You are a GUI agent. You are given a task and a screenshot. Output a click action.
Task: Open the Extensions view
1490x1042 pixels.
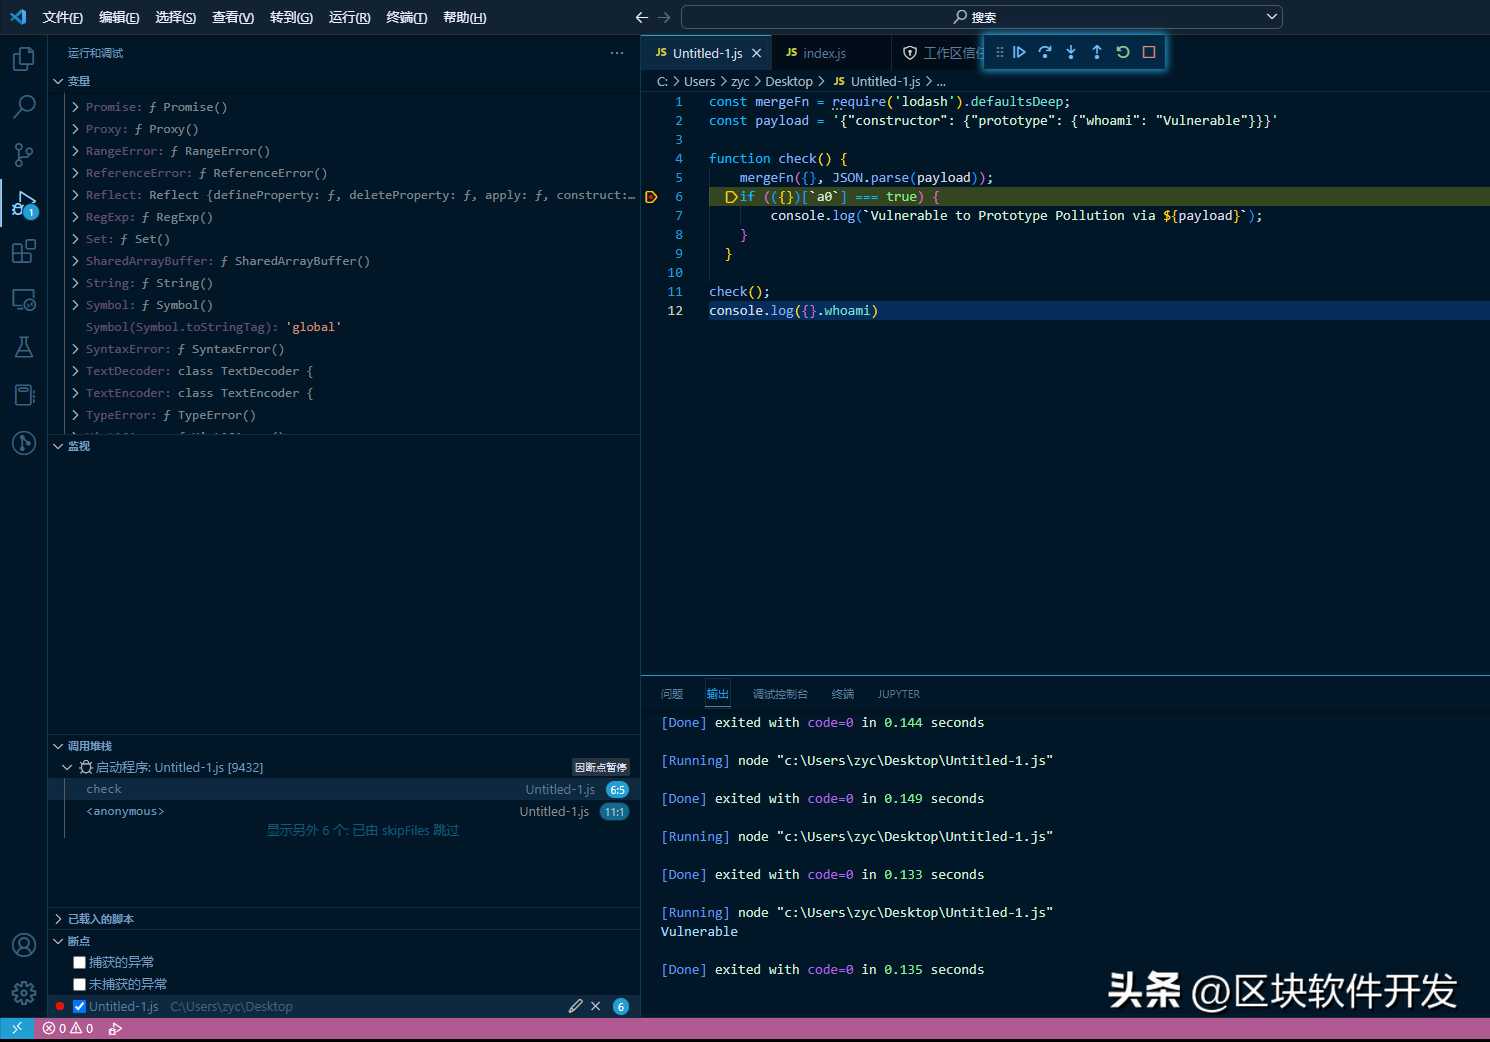[x=24, y=251]
